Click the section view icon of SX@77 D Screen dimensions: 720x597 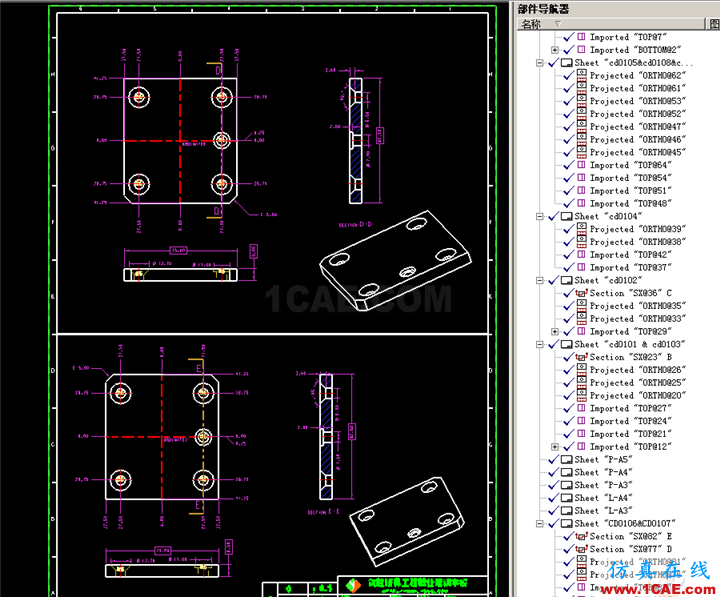581,549
